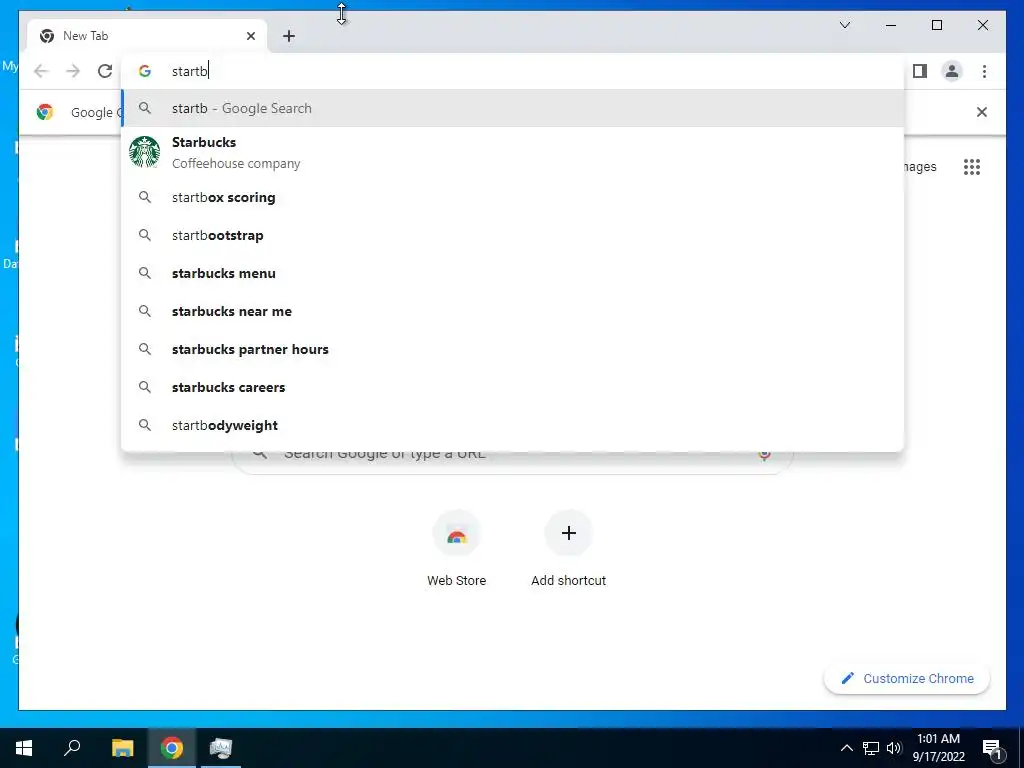Open the taskbar clock and date
1024x768 pixels.
click(938, 748)
